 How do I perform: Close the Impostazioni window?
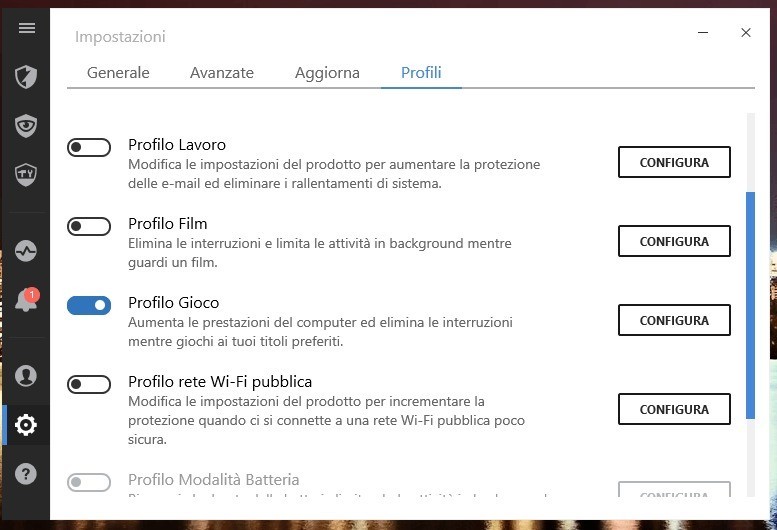[x=746, y=33]
